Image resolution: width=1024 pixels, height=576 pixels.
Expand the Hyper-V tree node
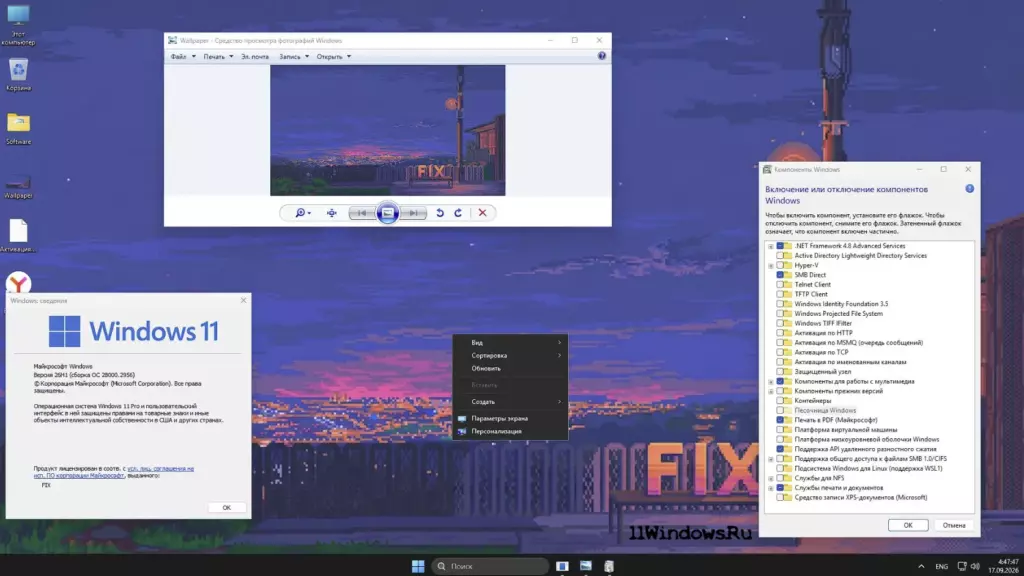click(771, 266)
